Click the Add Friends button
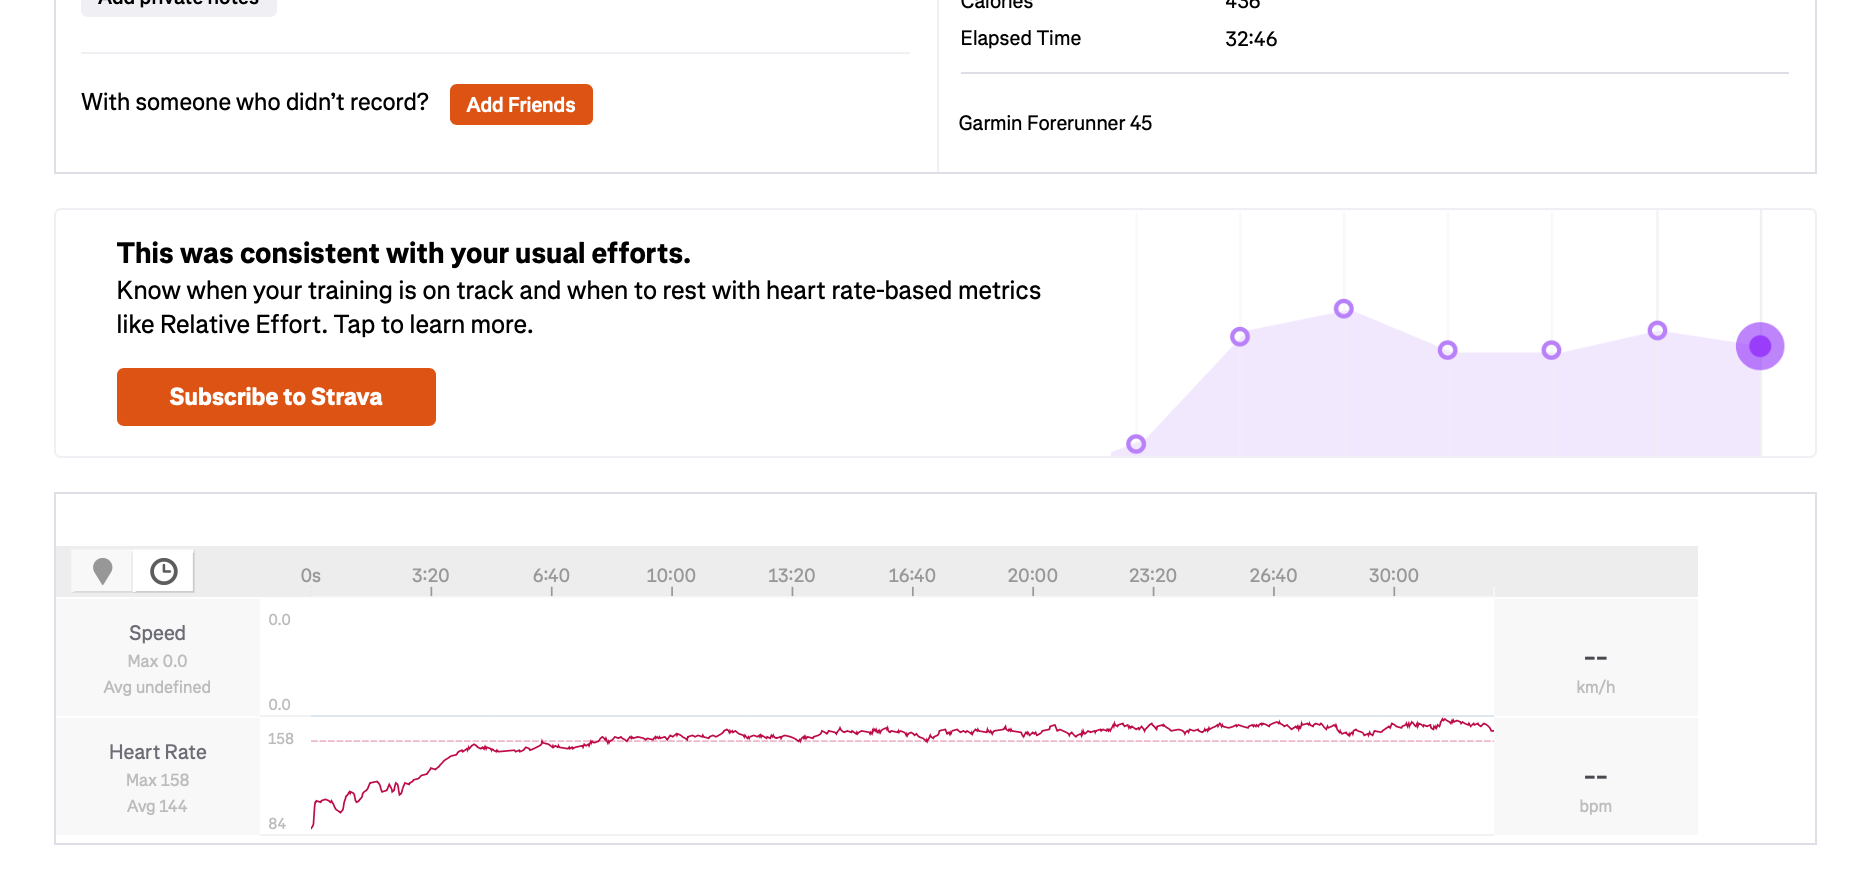 (x=521, y=105)
